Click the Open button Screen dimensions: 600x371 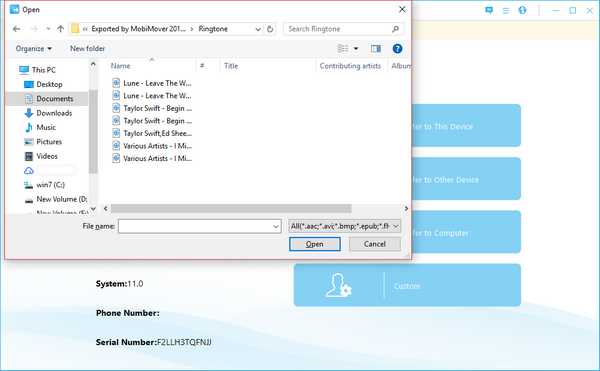pos(315,244)
